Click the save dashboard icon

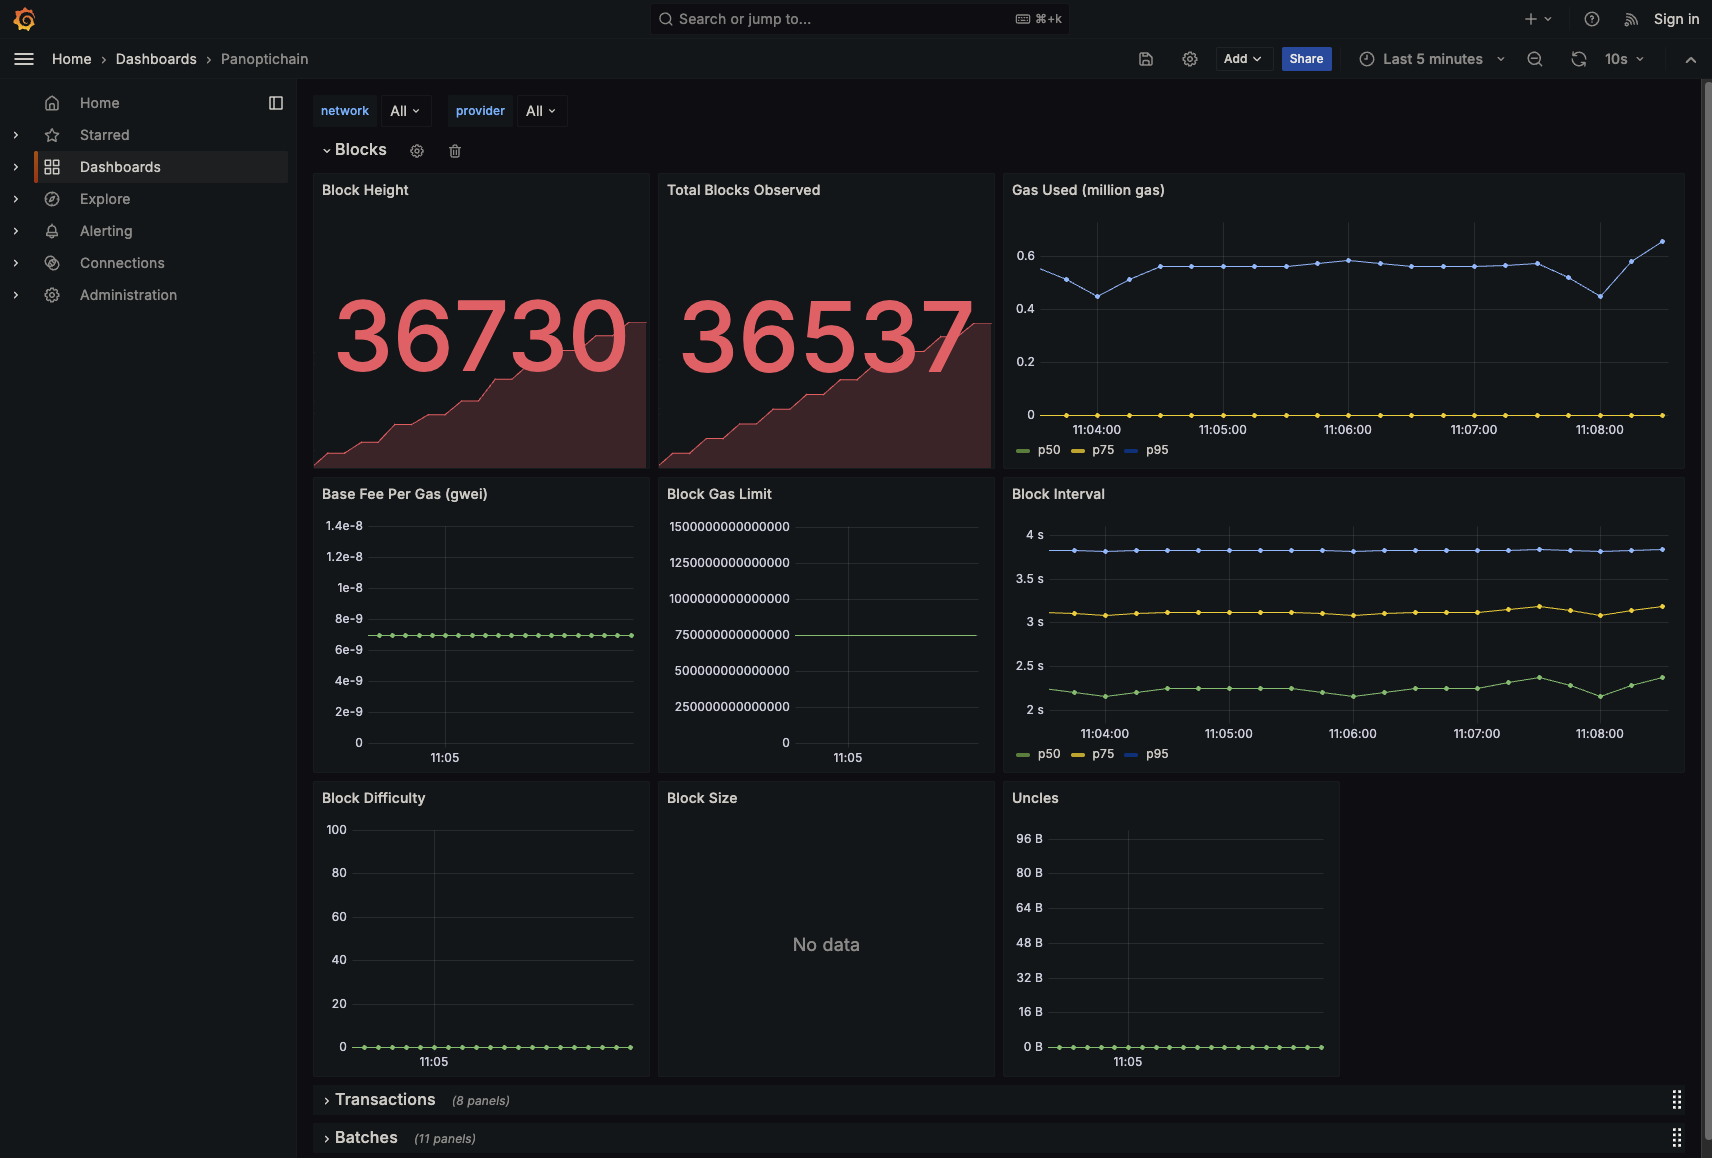tap(1146, 59)
